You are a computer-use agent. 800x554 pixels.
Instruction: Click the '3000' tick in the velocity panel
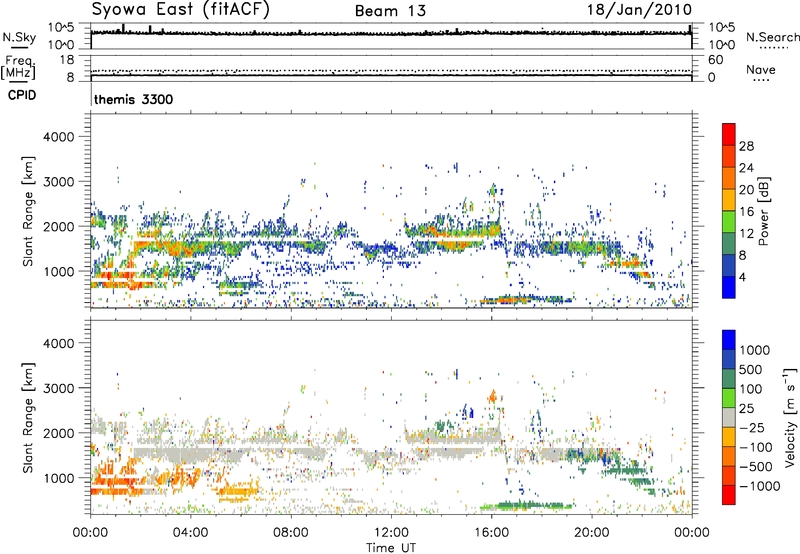[x=58, y=388]
